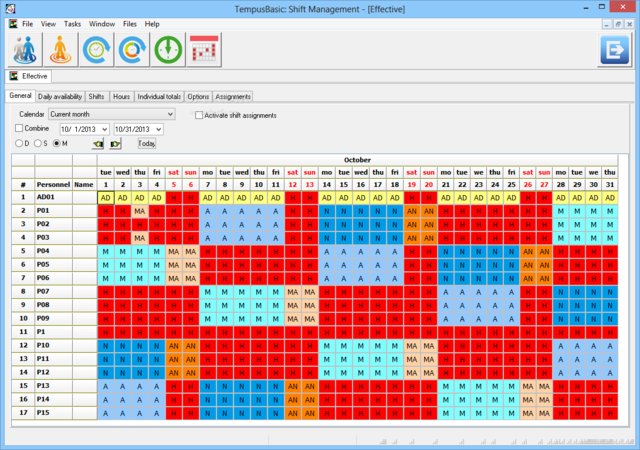Expand the 10/1/2013 start date picker
The width and height of the screenshot is (640, 450).
104,129
